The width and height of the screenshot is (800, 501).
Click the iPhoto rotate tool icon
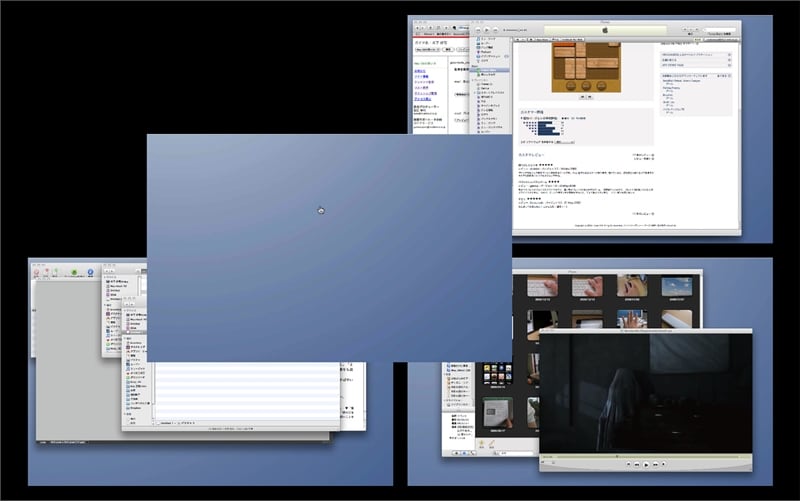point(481,442)
